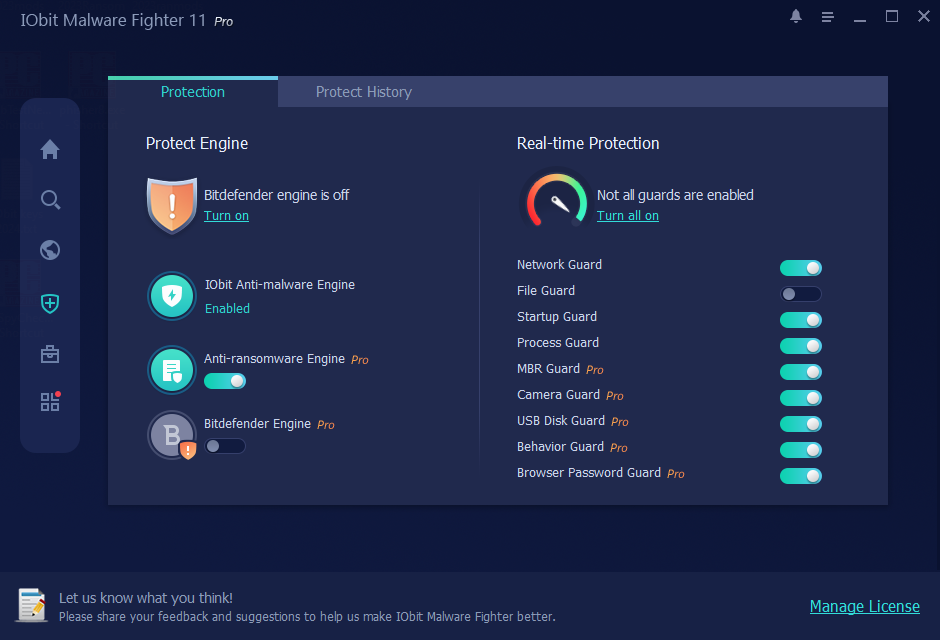Turn off Startup Guard switch
The width and height of the screenshot is (940, 640).
coord(800,320)
